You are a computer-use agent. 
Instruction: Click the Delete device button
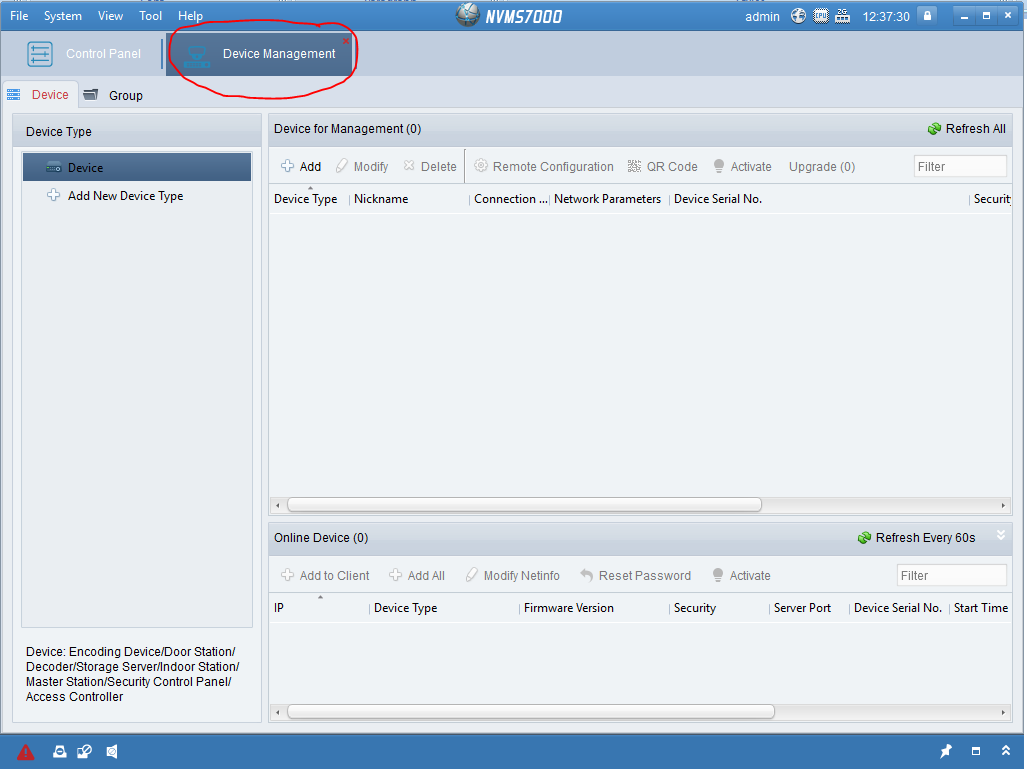(x=430, y=166)
